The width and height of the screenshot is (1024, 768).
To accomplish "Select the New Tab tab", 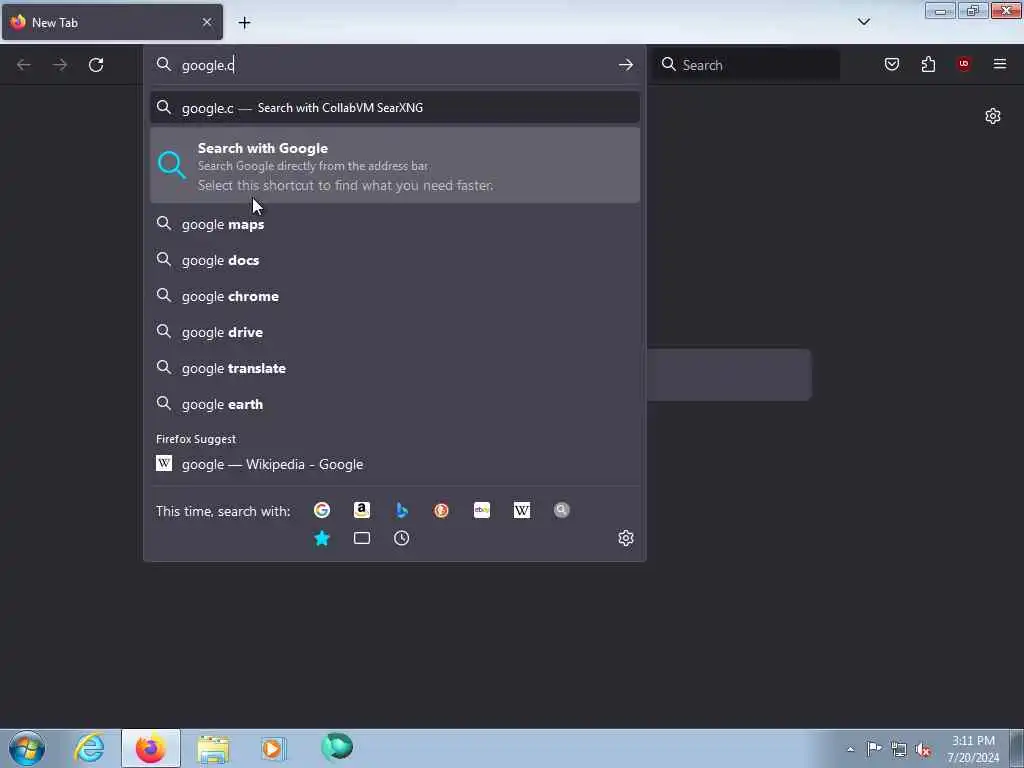I will pos(112,22).
